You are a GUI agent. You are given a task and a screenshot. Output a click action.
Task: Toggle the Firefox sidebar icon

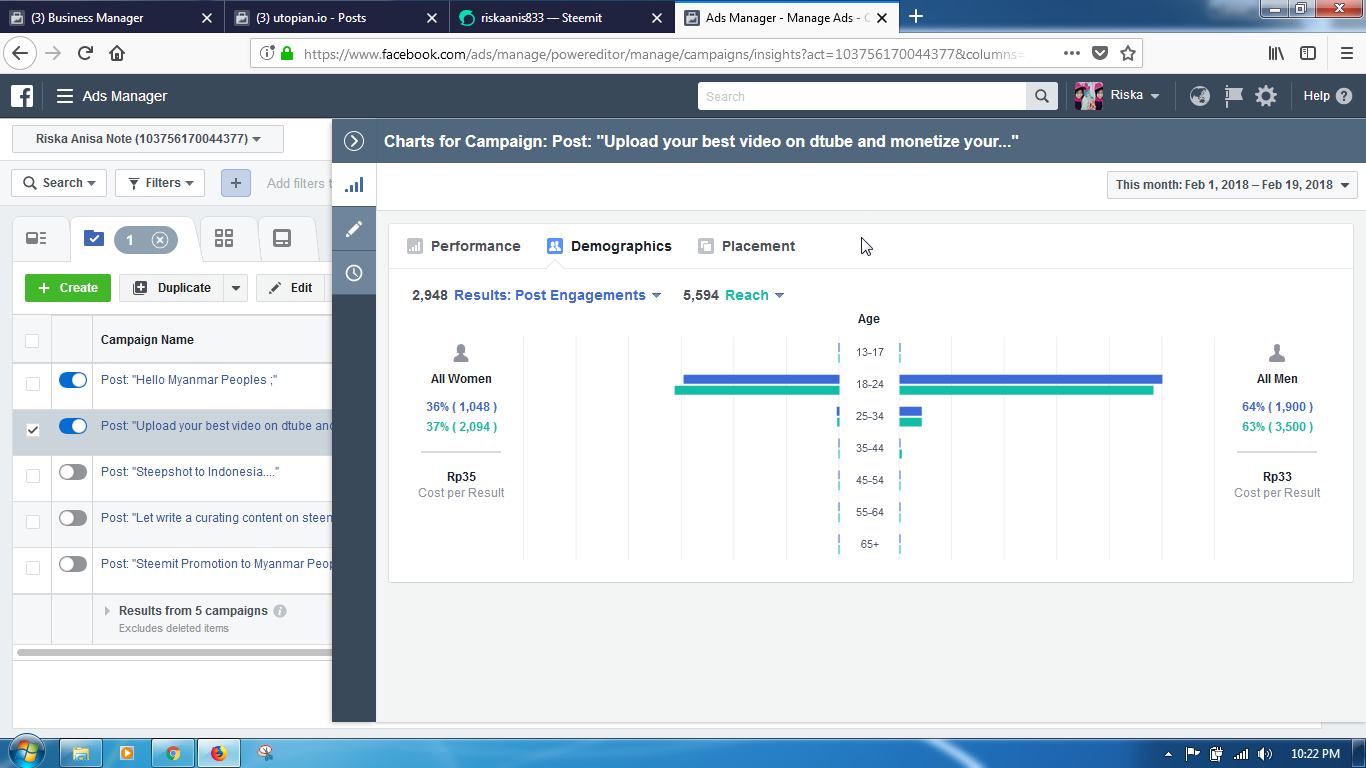[1307, 53]
